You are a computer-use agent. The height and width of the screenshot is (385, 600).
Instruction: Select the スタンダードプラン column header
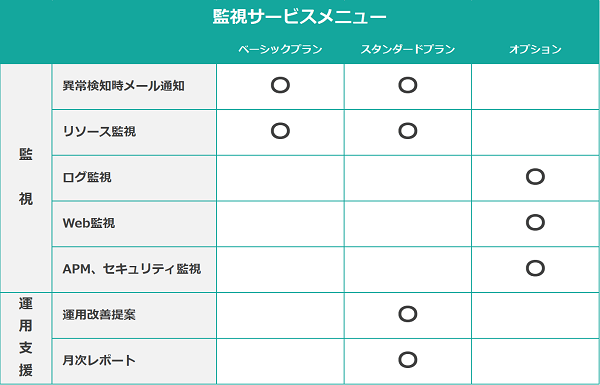pyautogui.click(x=408, y=49)
